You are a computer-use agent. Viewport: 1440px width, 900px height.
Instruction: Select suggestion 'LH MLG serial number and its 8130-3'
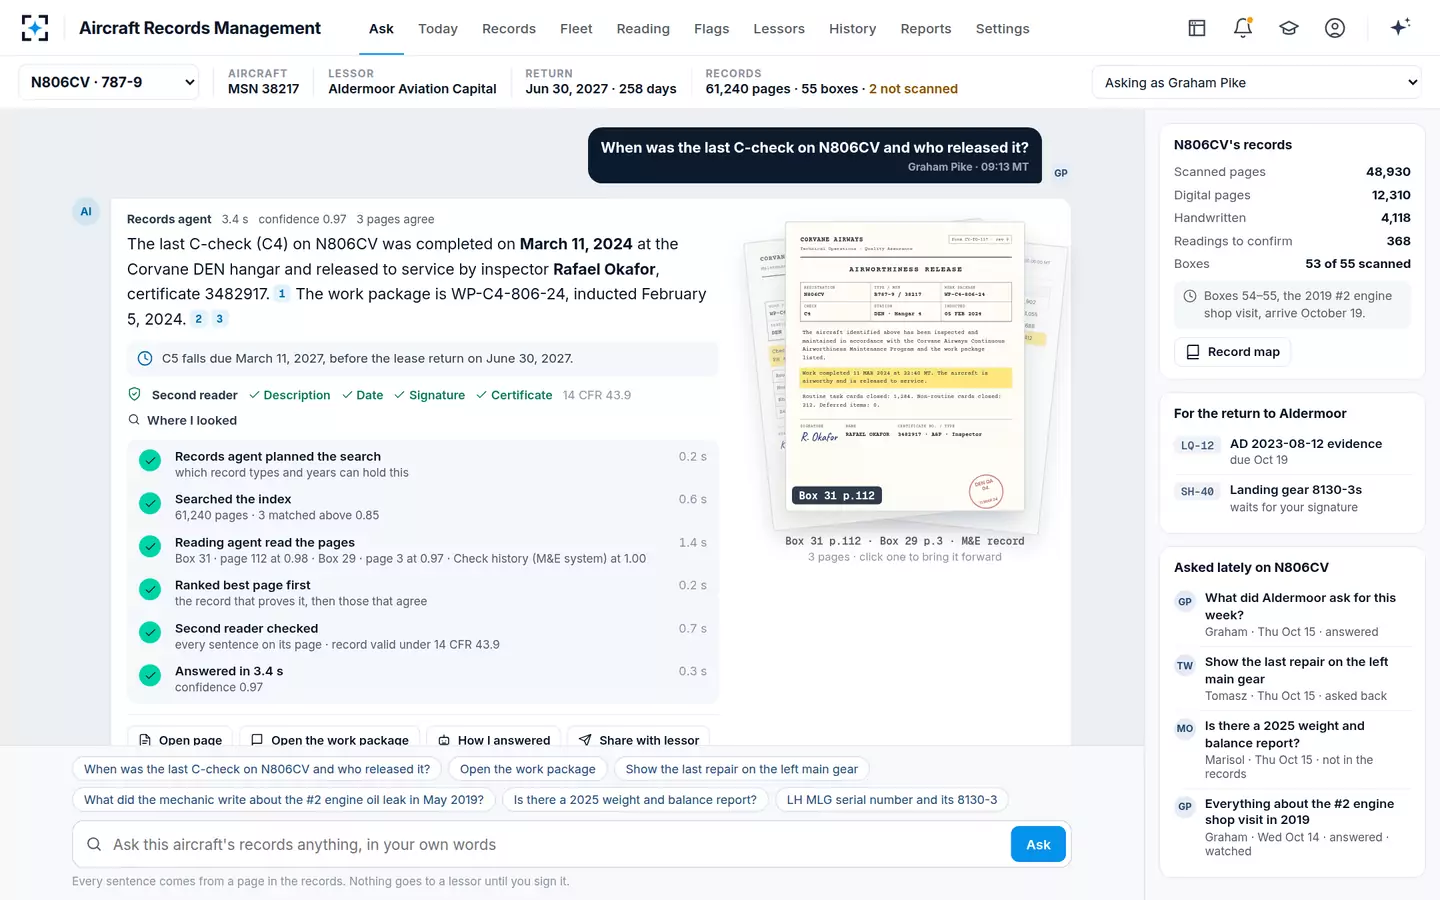tap(892, 800)
